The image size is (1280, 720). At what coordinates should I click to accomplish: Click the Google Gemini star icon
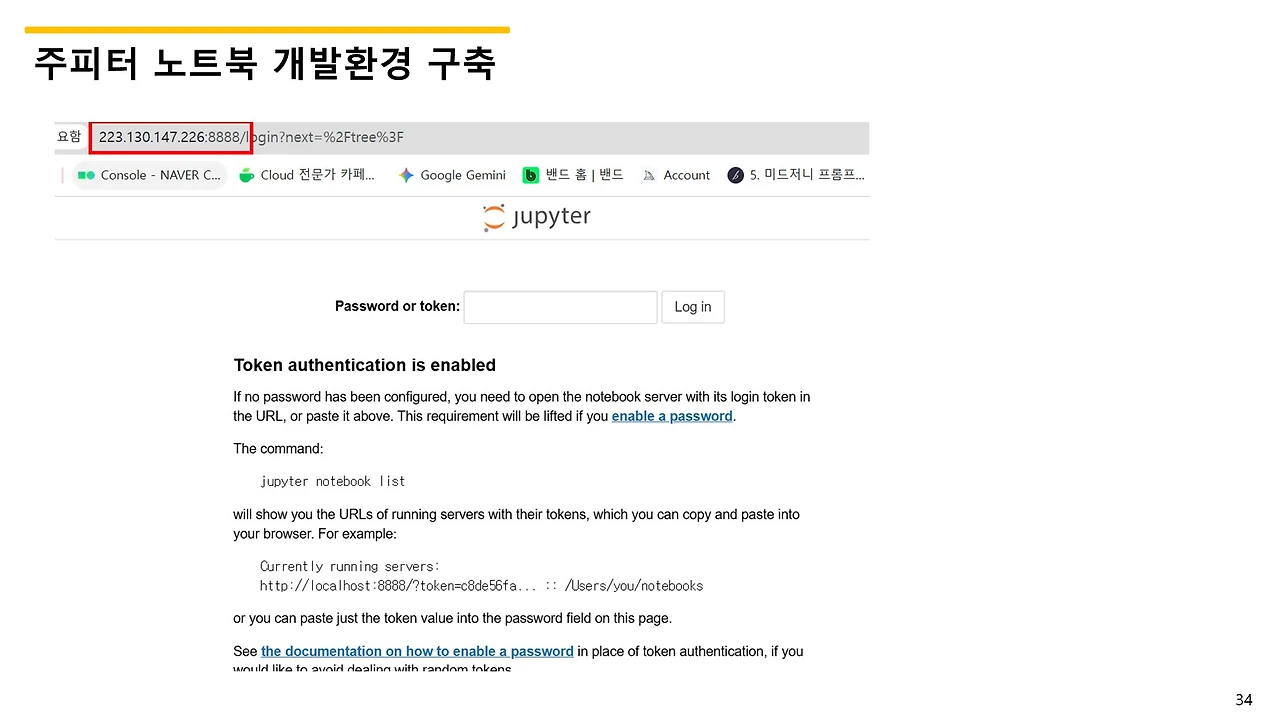pos(406,174)
